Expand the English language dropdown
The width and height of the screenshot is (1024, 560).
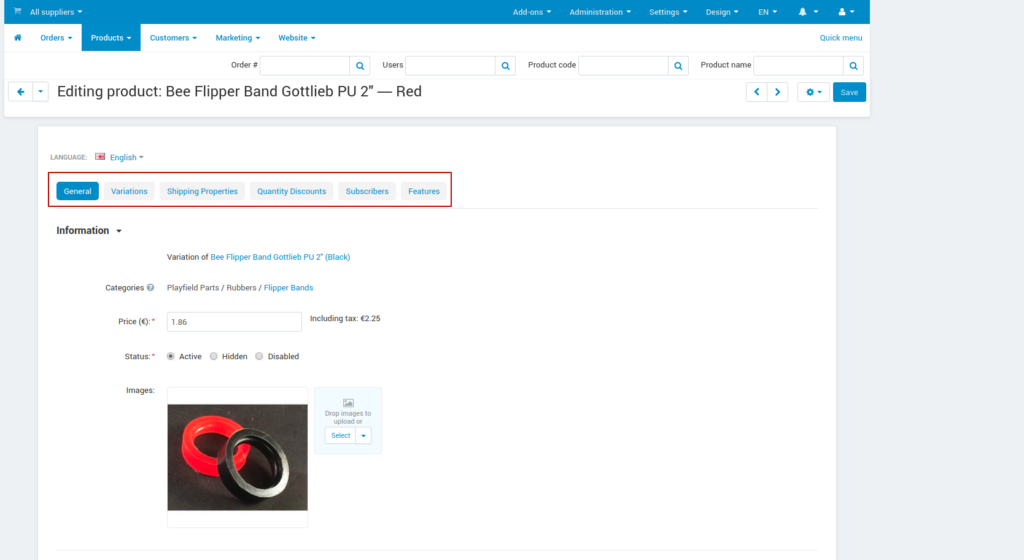126,157
